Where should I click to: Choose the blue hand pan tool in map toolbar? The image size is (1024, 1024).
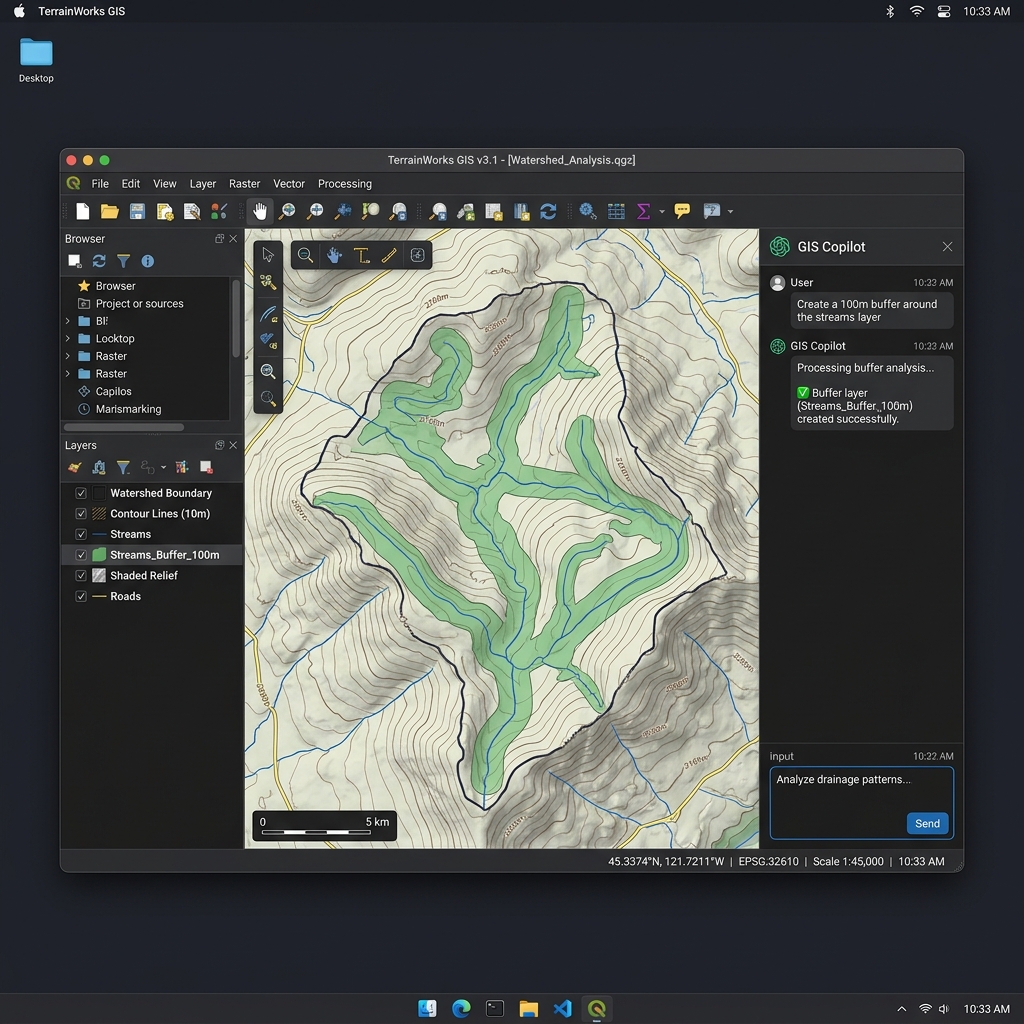click(x=334, y=255)
